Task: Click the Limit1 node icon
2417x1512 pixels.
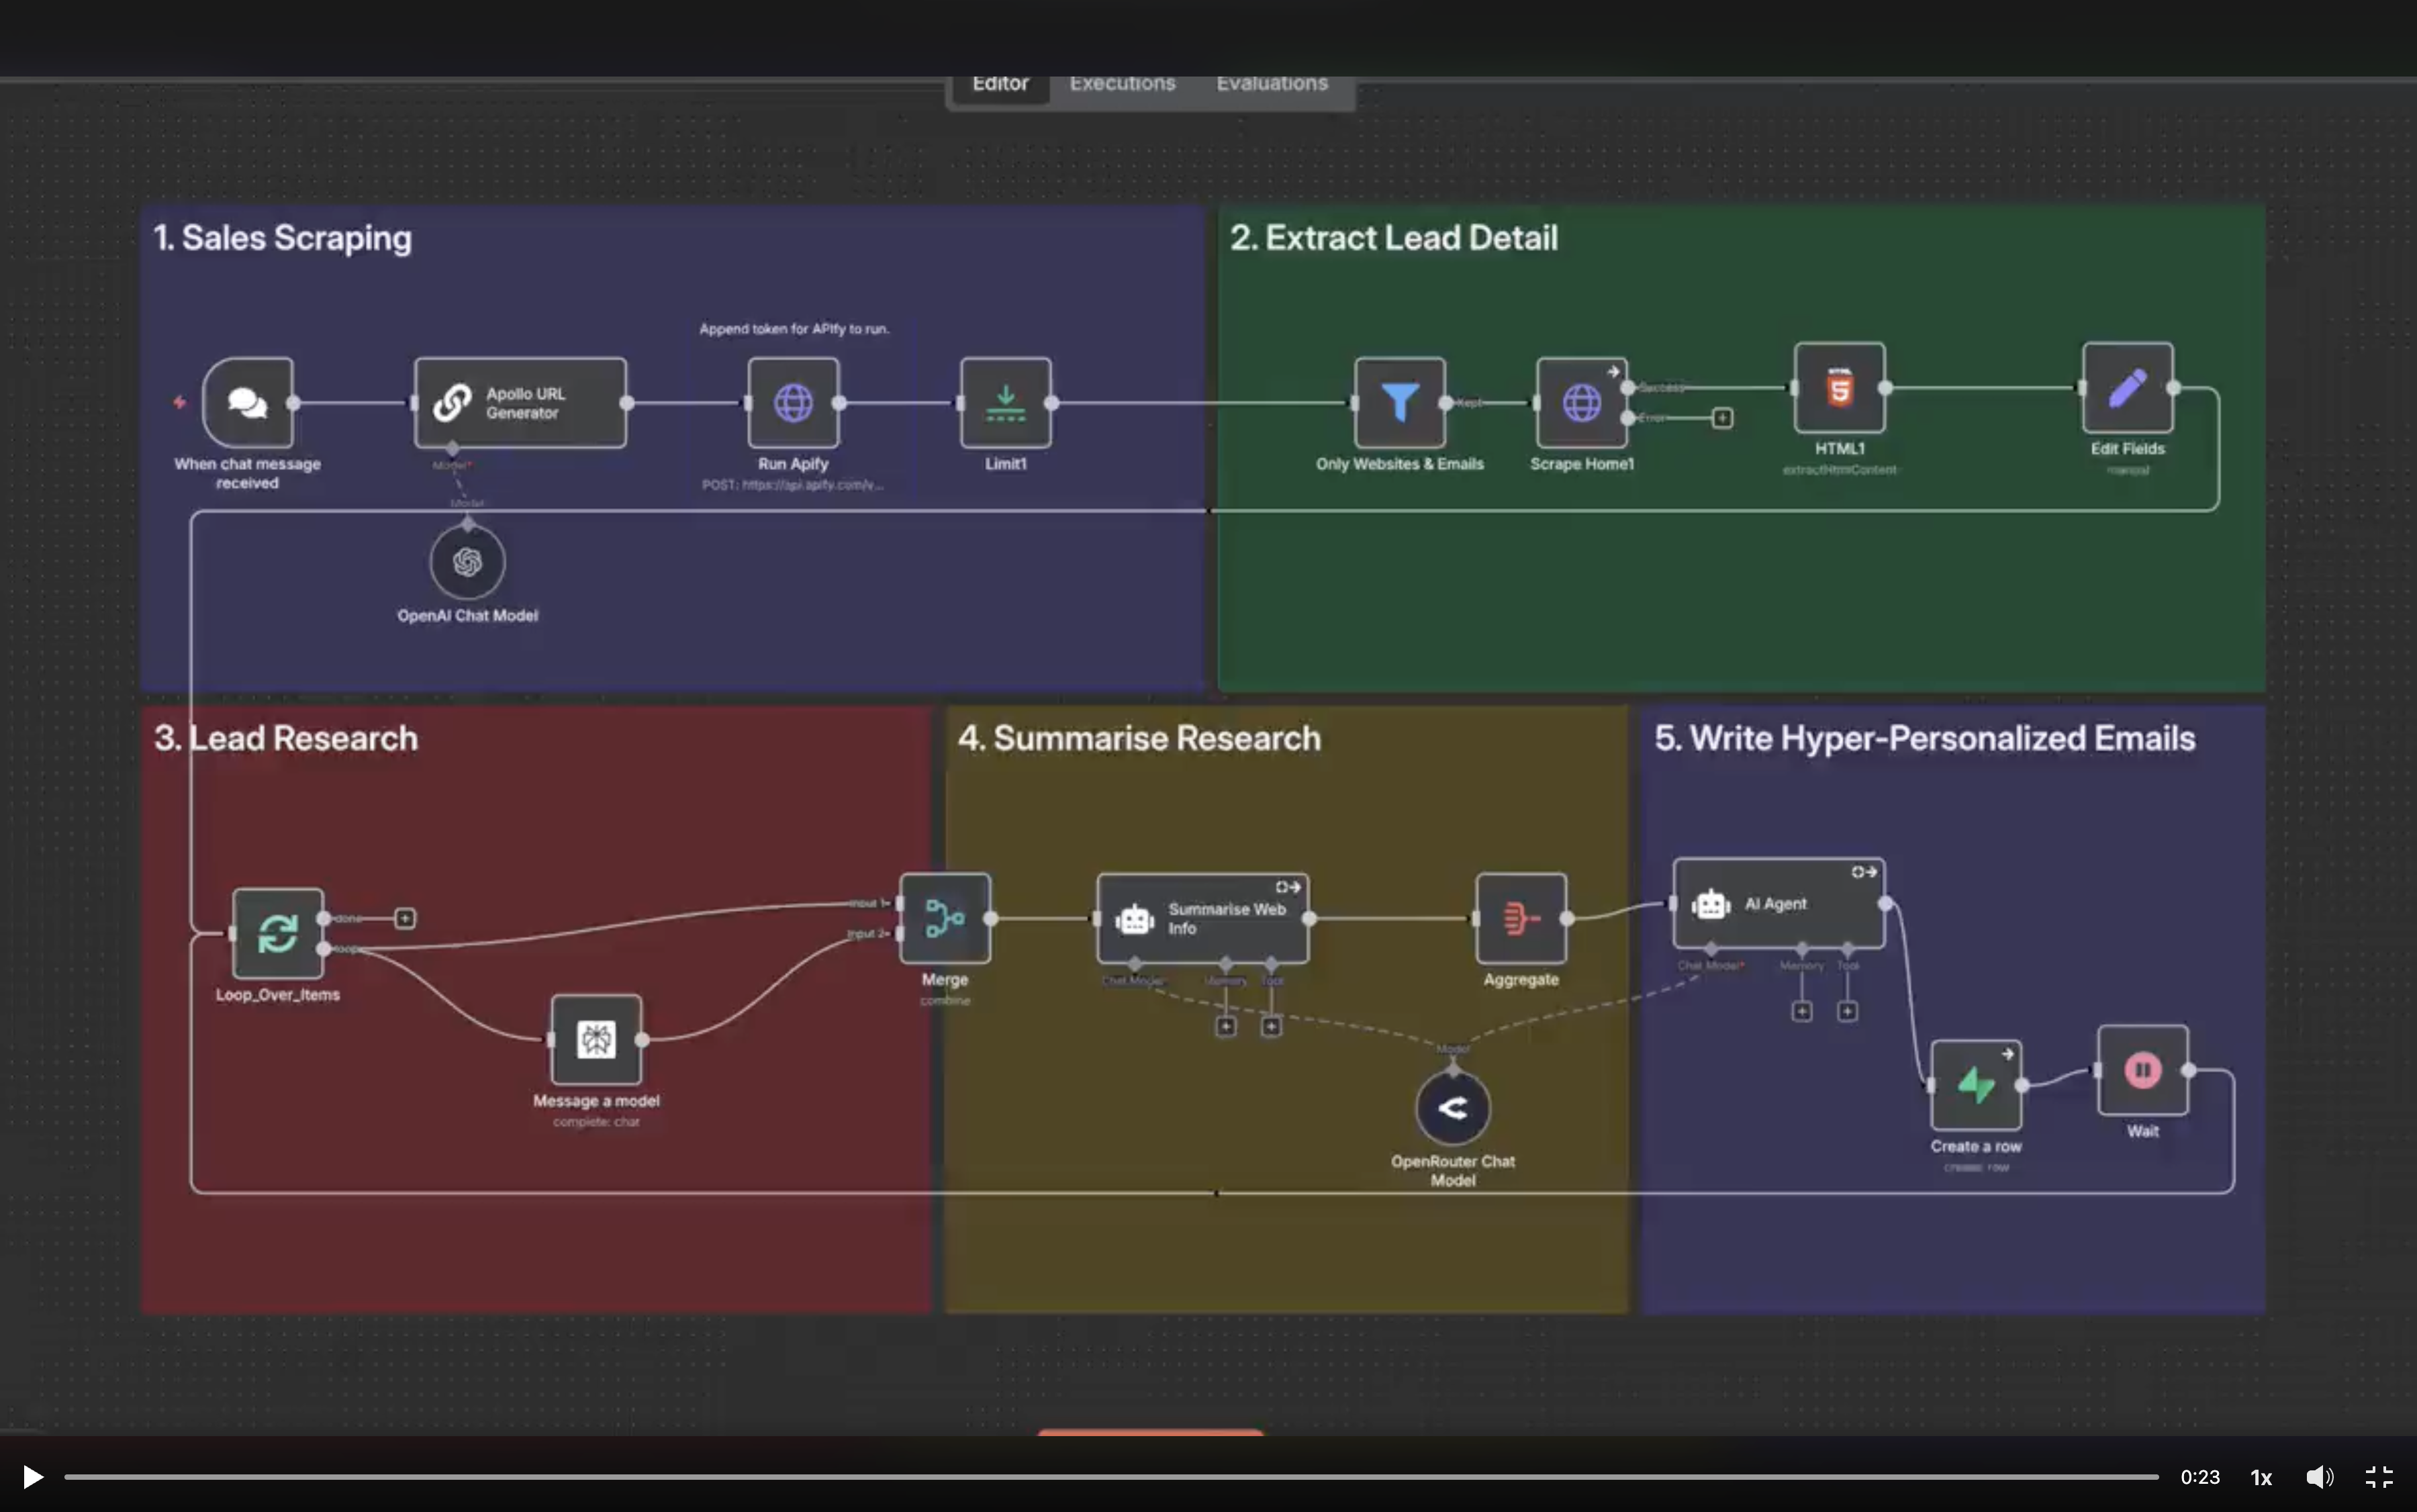Action: [1005, 402]
